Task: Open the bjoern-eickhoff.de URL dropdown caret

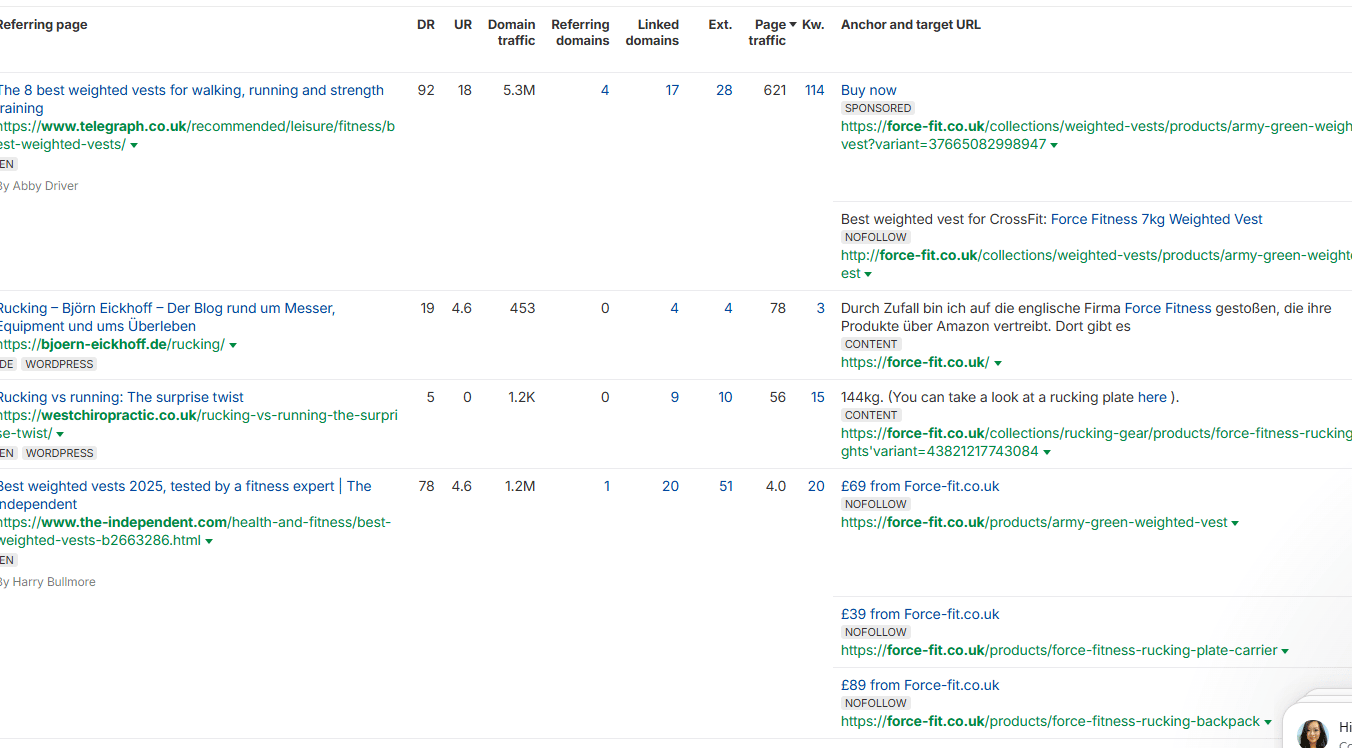Action: coord(233,345)
